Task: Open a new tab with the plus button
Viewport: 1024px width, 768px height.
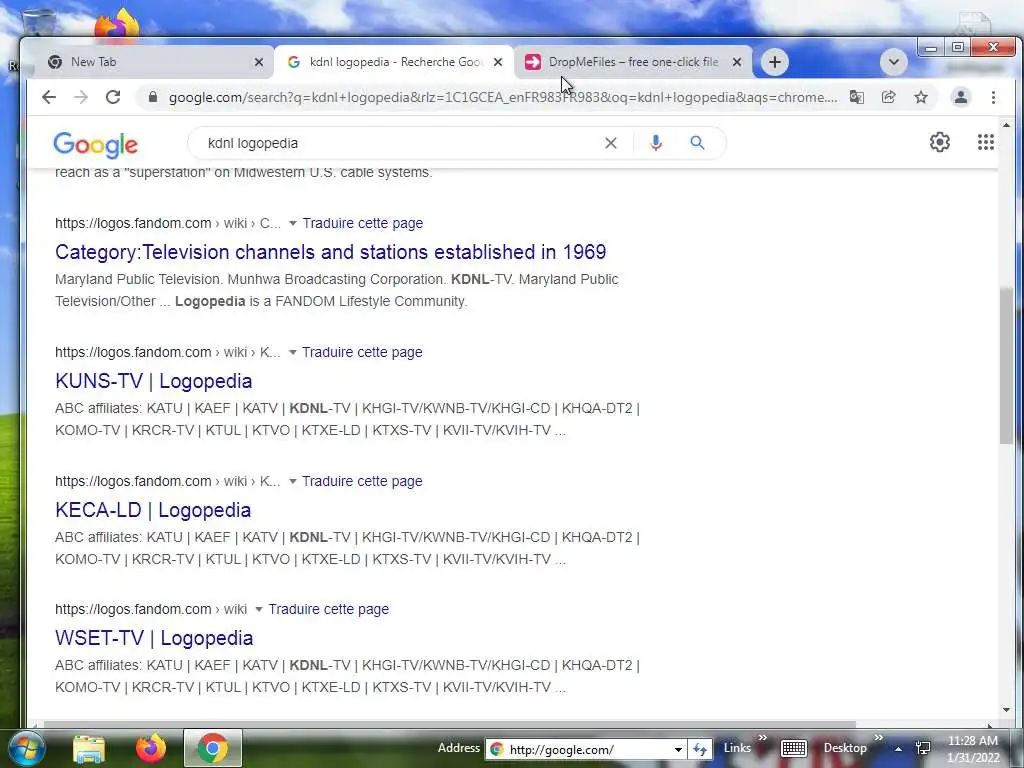Action: pyautogui.click(x=775, y=62)
